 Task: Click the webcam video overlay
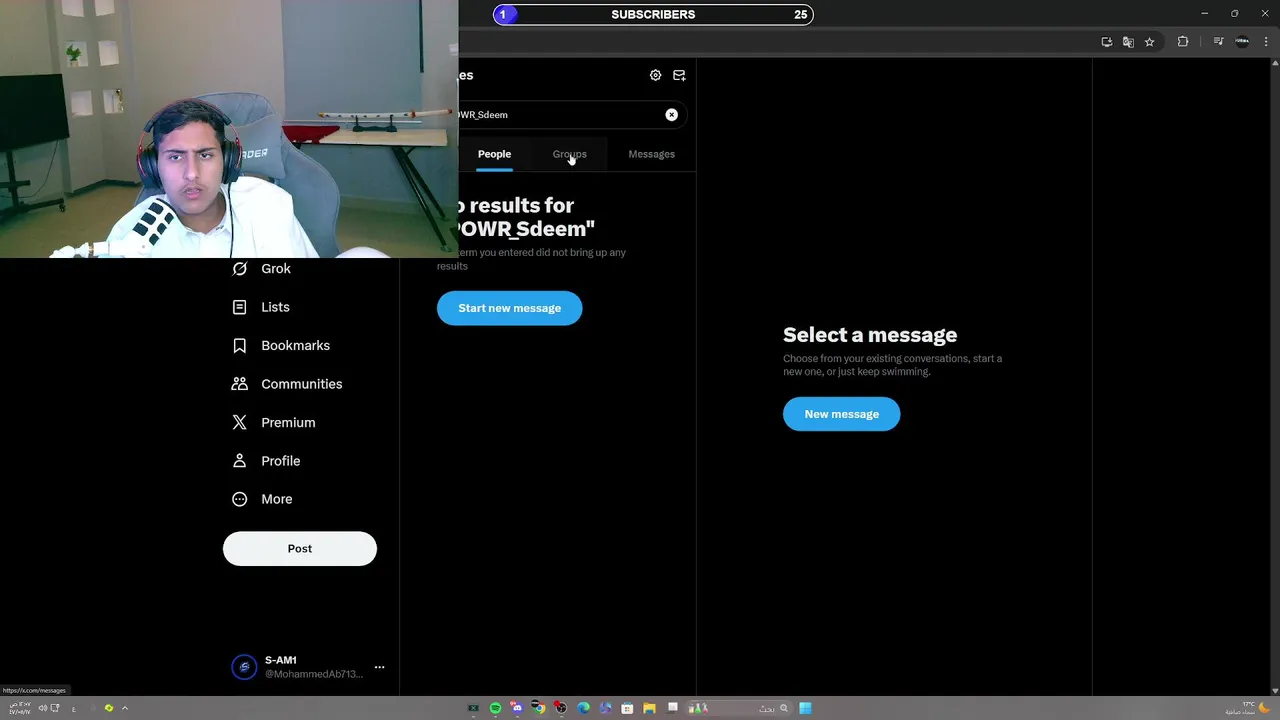click(229, 129)
